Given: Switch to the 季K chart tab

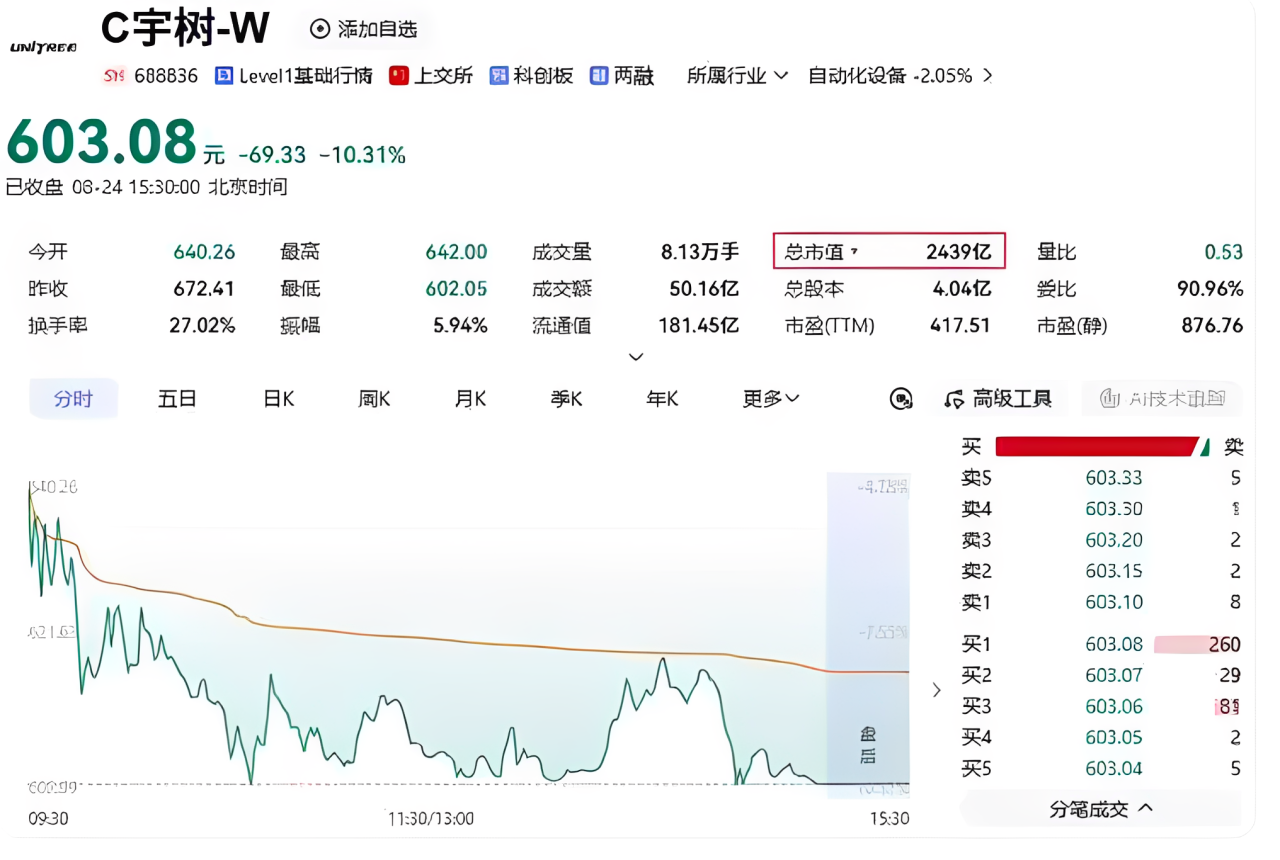Looking at the screenshot, I should (566, 399).
